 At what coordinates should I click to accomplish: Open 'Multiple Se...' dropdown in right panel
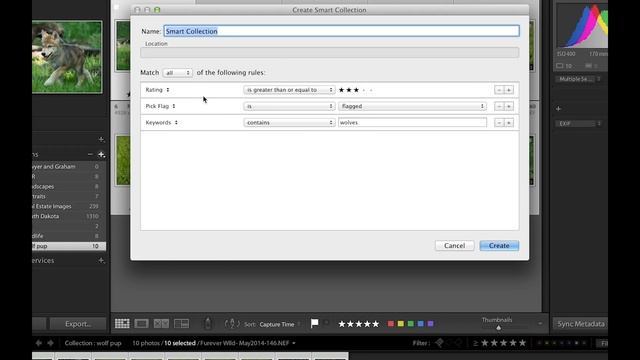point(580,79)
